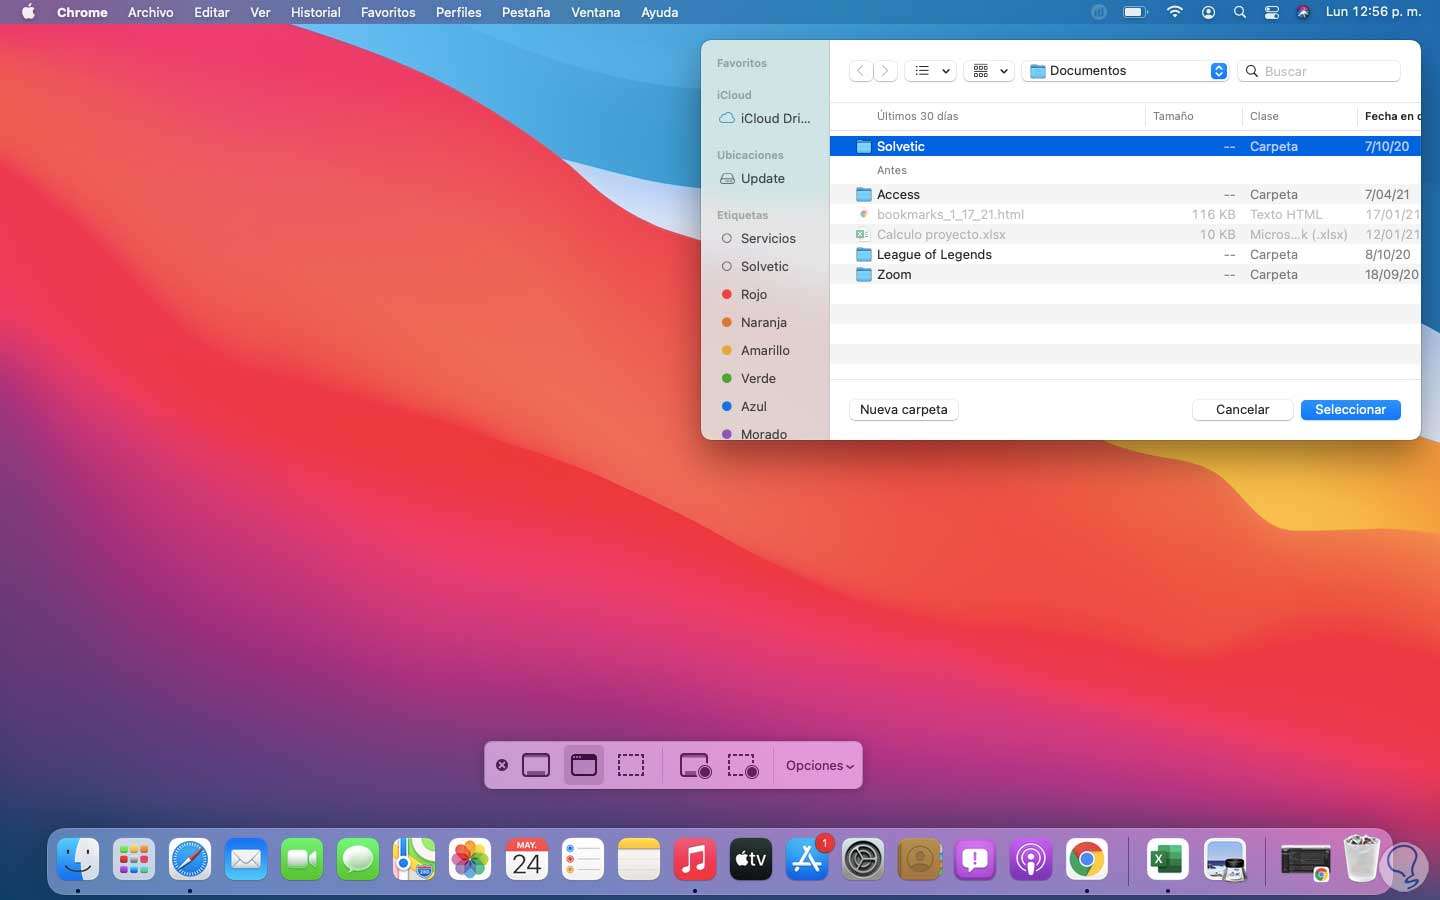Image resolution: width=1440 pixels, height=900 pixels.
Task: Click the Cancelar button
Action: pyautogui.click(x=1242, y=410)
